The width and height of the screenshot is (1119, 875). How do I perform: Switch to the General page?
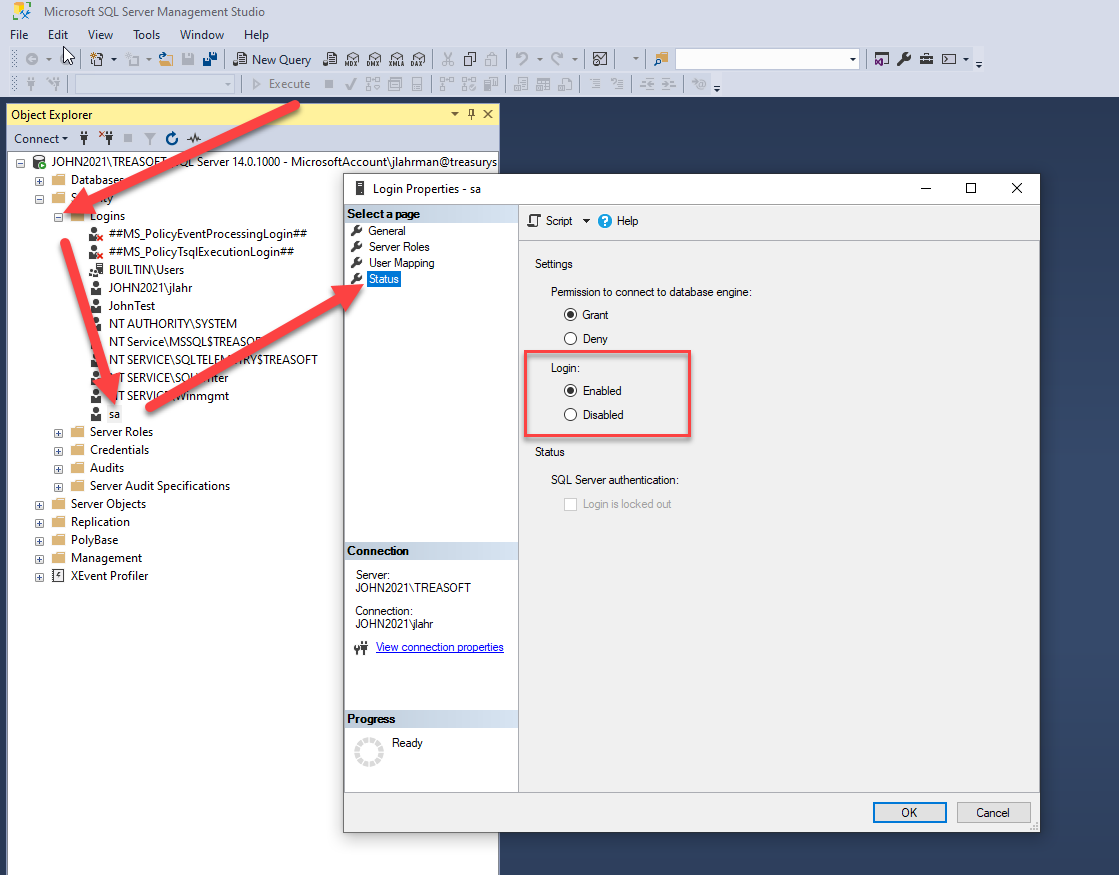[387, 231]
